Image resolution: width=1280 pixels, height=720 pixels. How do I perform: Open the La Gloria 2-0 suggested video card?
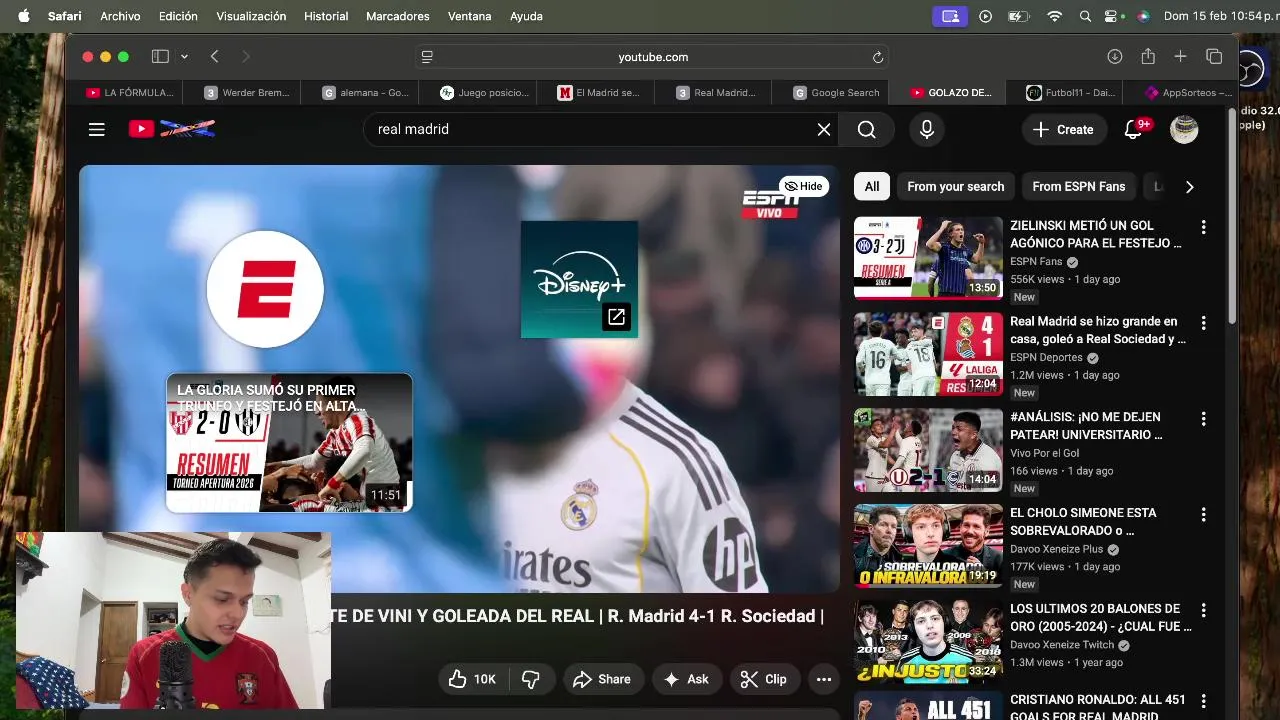pyautogui.click(x=289, y=443)
